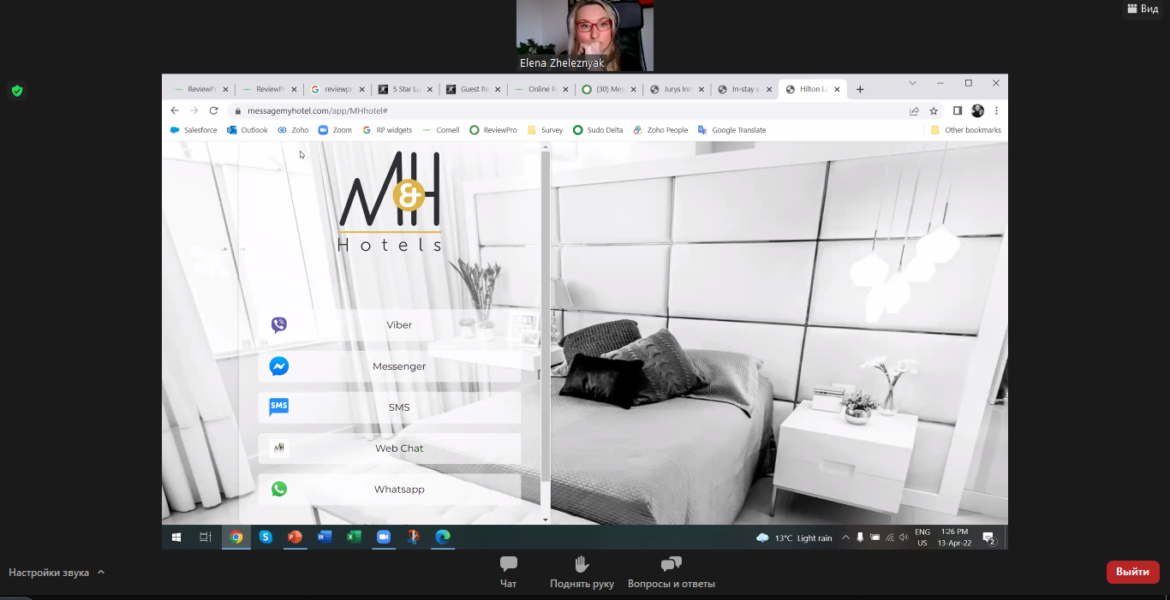Bookmark this page with the star
1170x600 pixels.
(933, 110)
